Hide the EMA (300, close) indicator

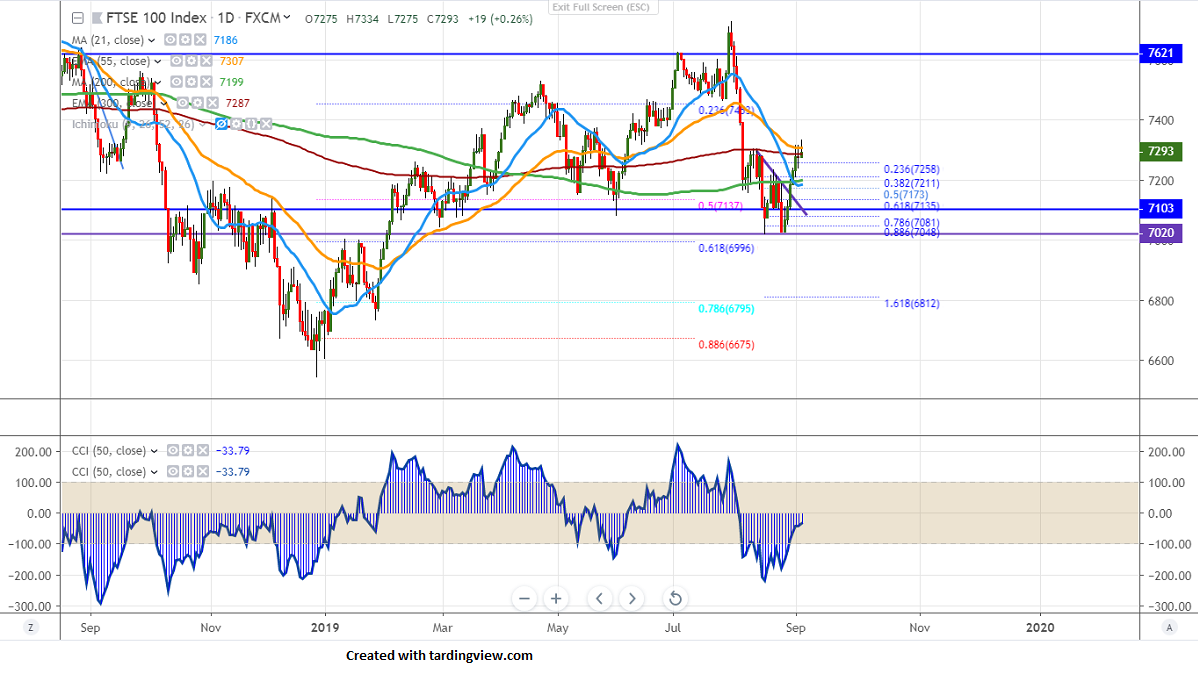[183, 103]
